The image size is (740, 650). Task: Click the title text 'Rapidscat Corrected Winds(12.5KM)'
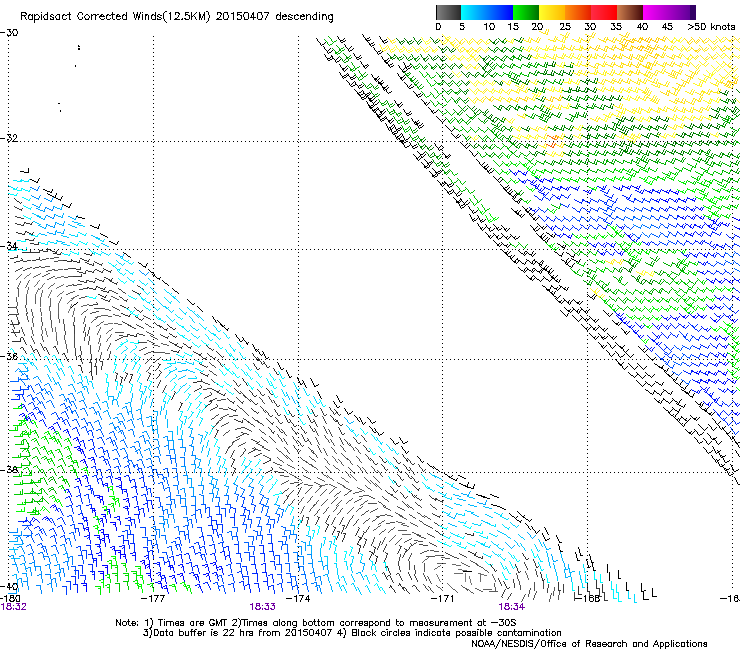pos(115,17)
